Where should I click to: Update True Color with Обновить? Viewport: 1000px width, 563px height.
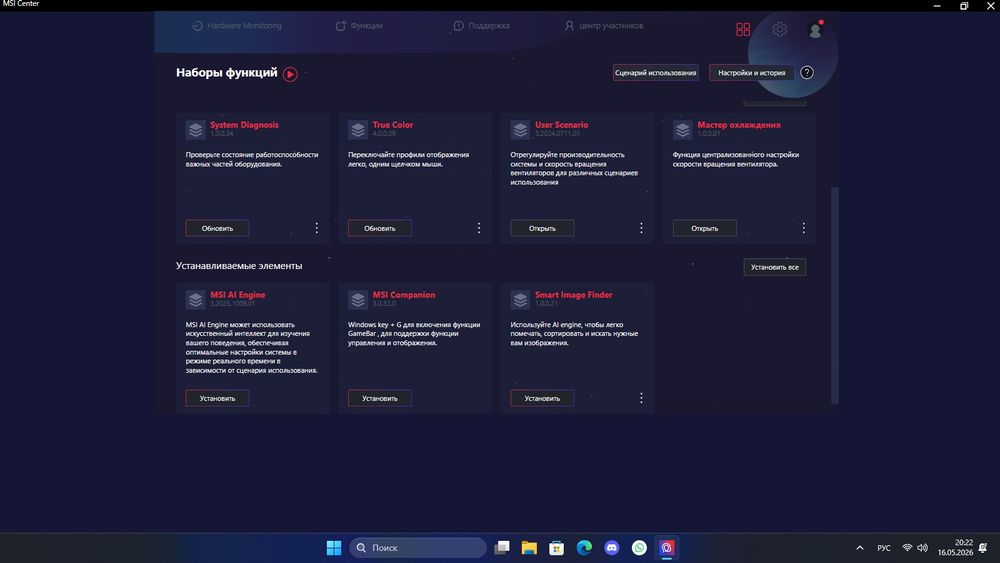point(380,228)
